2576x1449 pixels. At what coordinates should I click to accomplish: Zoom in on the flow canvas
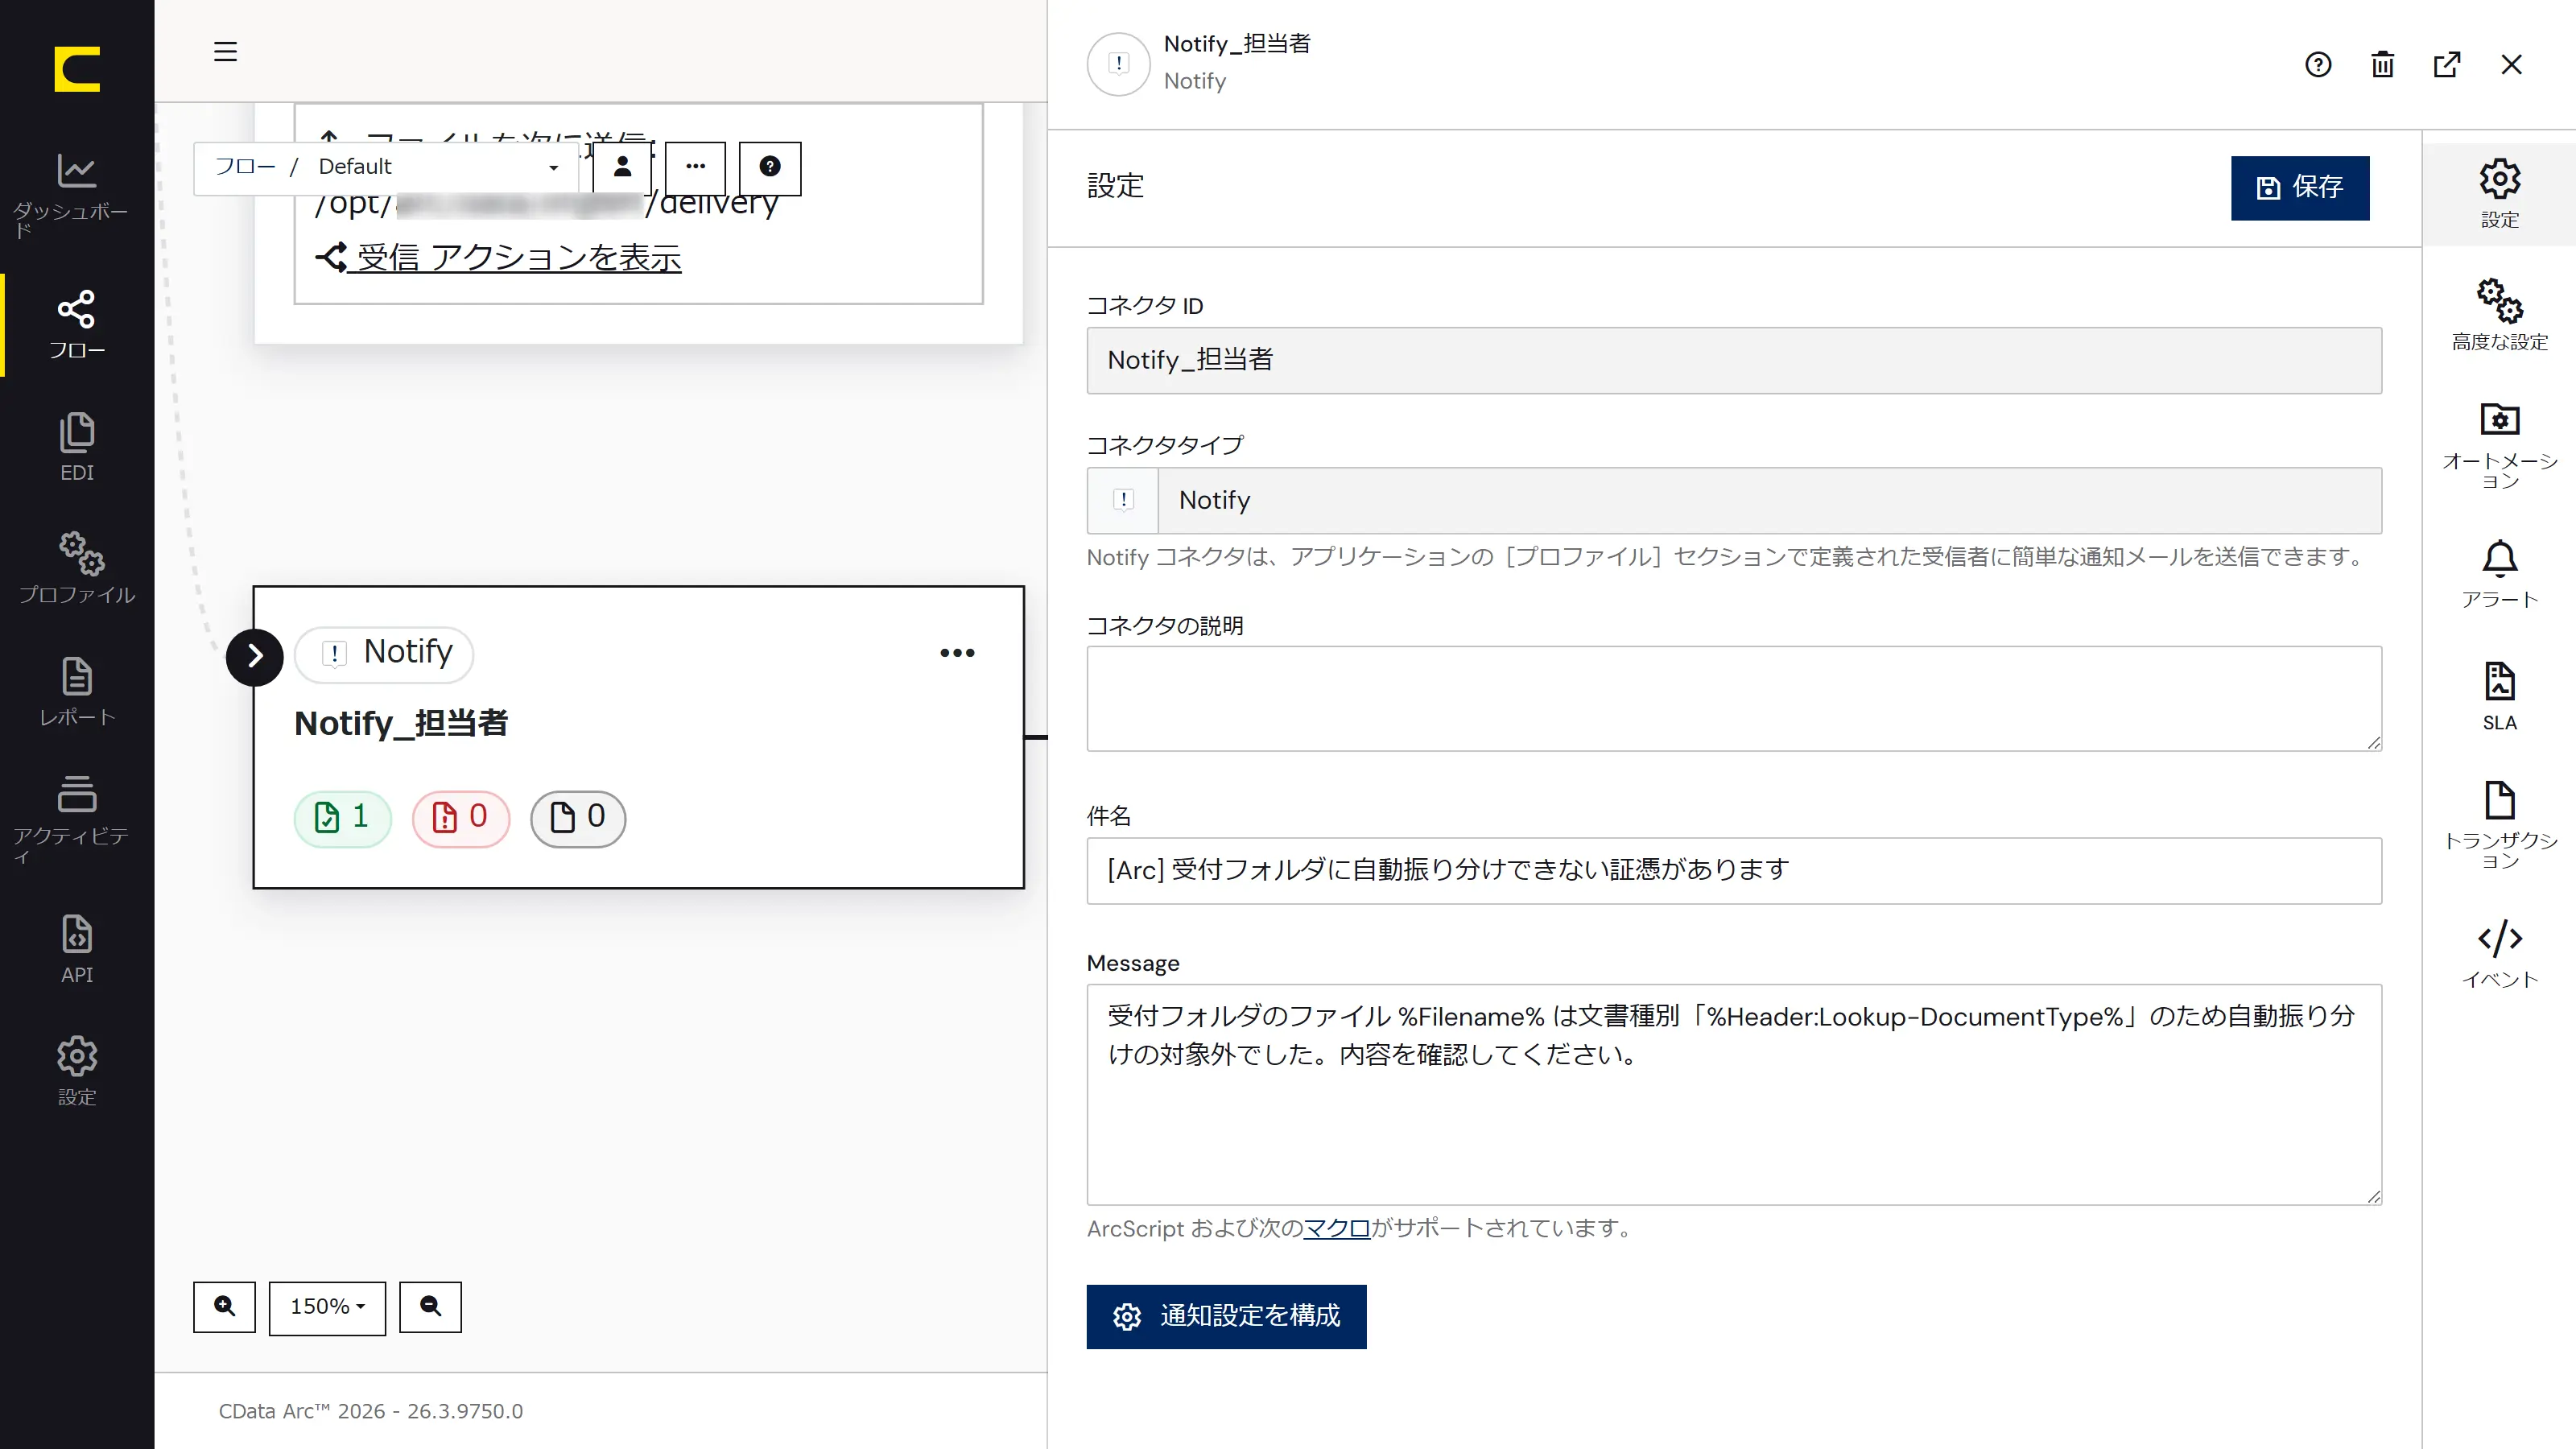pos(225,1306)
